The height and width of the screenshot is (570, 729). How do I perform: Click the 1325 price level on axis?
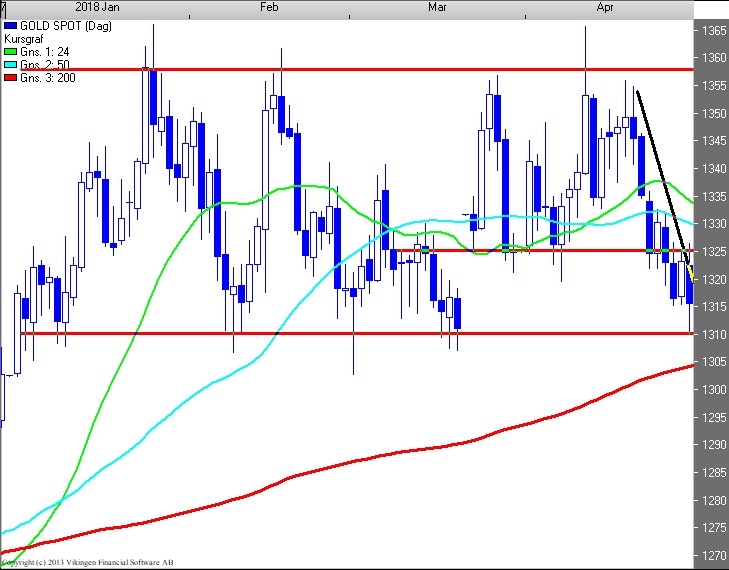pos(714,252)
